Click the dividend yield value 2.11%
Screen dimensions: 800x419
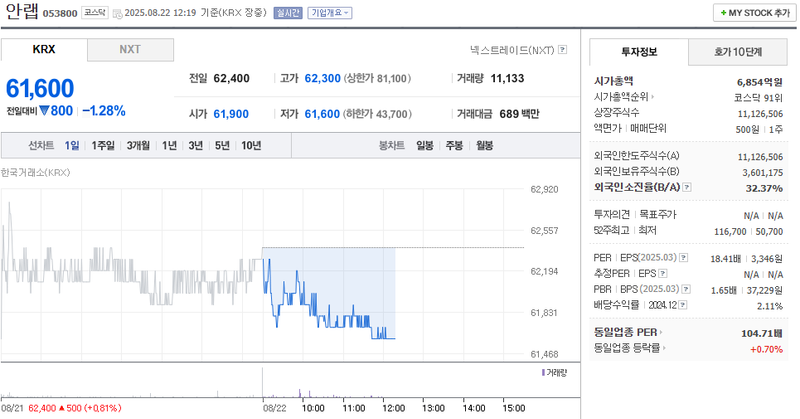pos(770,306)
